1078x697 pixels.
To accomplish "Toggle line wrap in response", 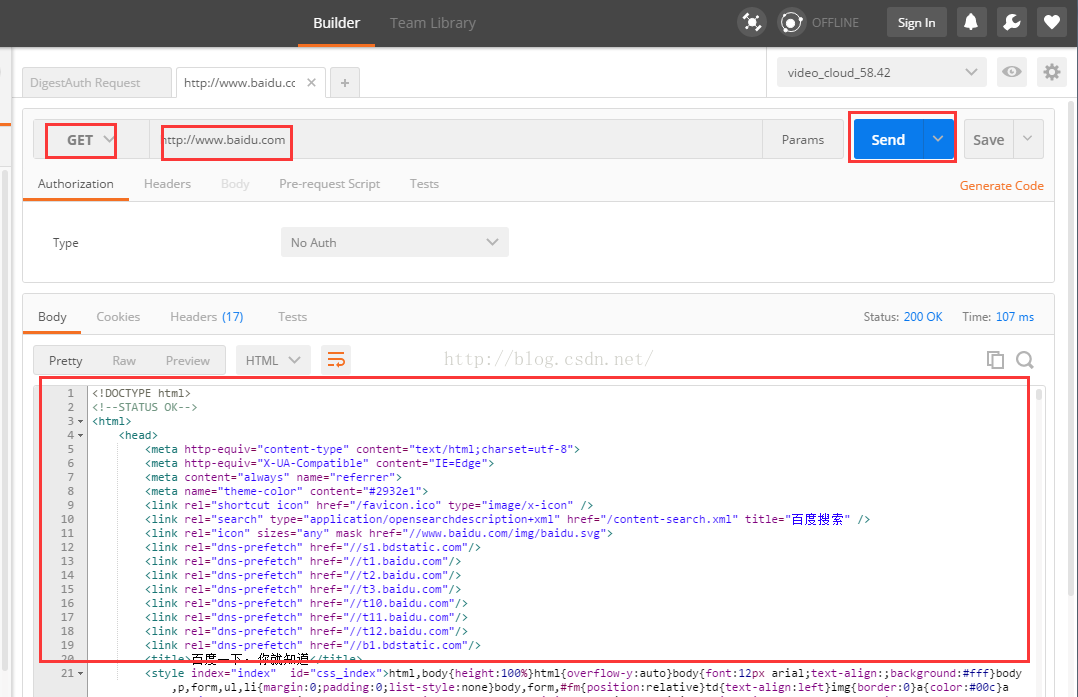I will point(336,360).
